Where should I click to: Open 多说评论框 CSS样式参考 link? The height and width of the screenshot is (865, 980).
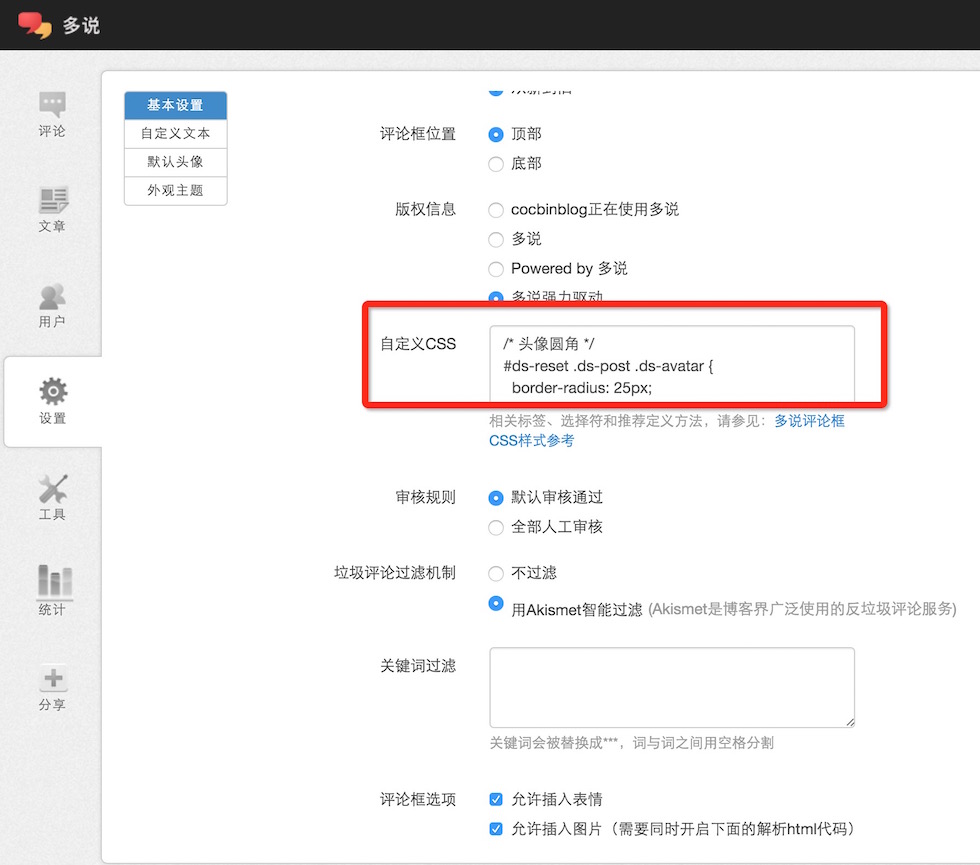[x=666, y=431]
